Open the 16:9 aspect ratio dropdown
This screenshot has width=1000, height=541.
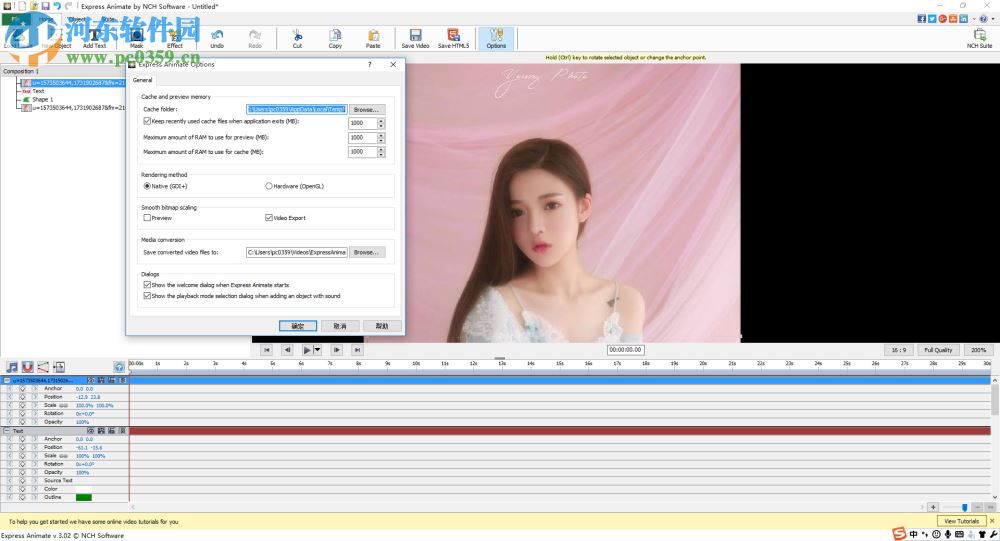point(899,350)
